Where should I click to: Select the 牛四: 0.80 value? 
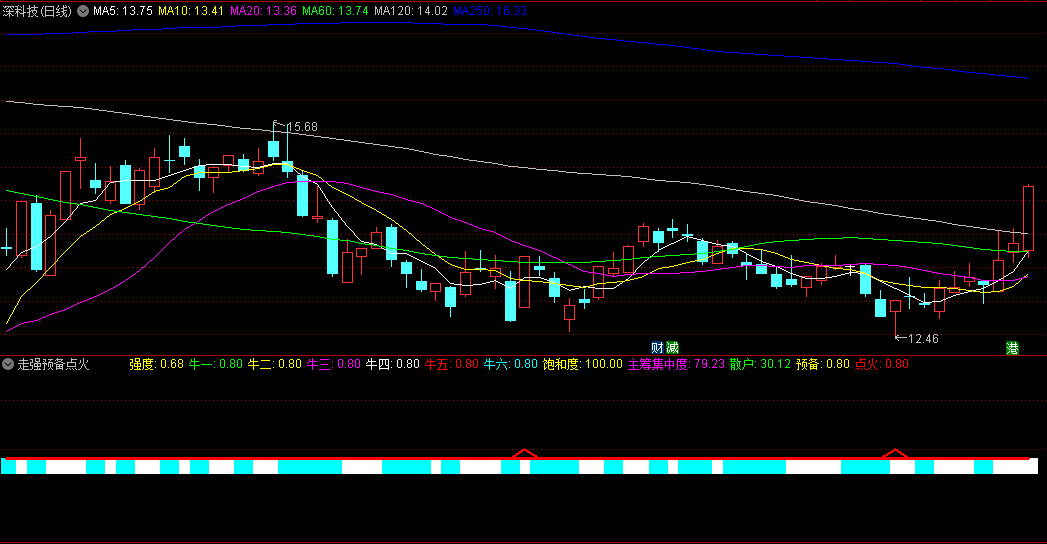[x=392, y=364]
